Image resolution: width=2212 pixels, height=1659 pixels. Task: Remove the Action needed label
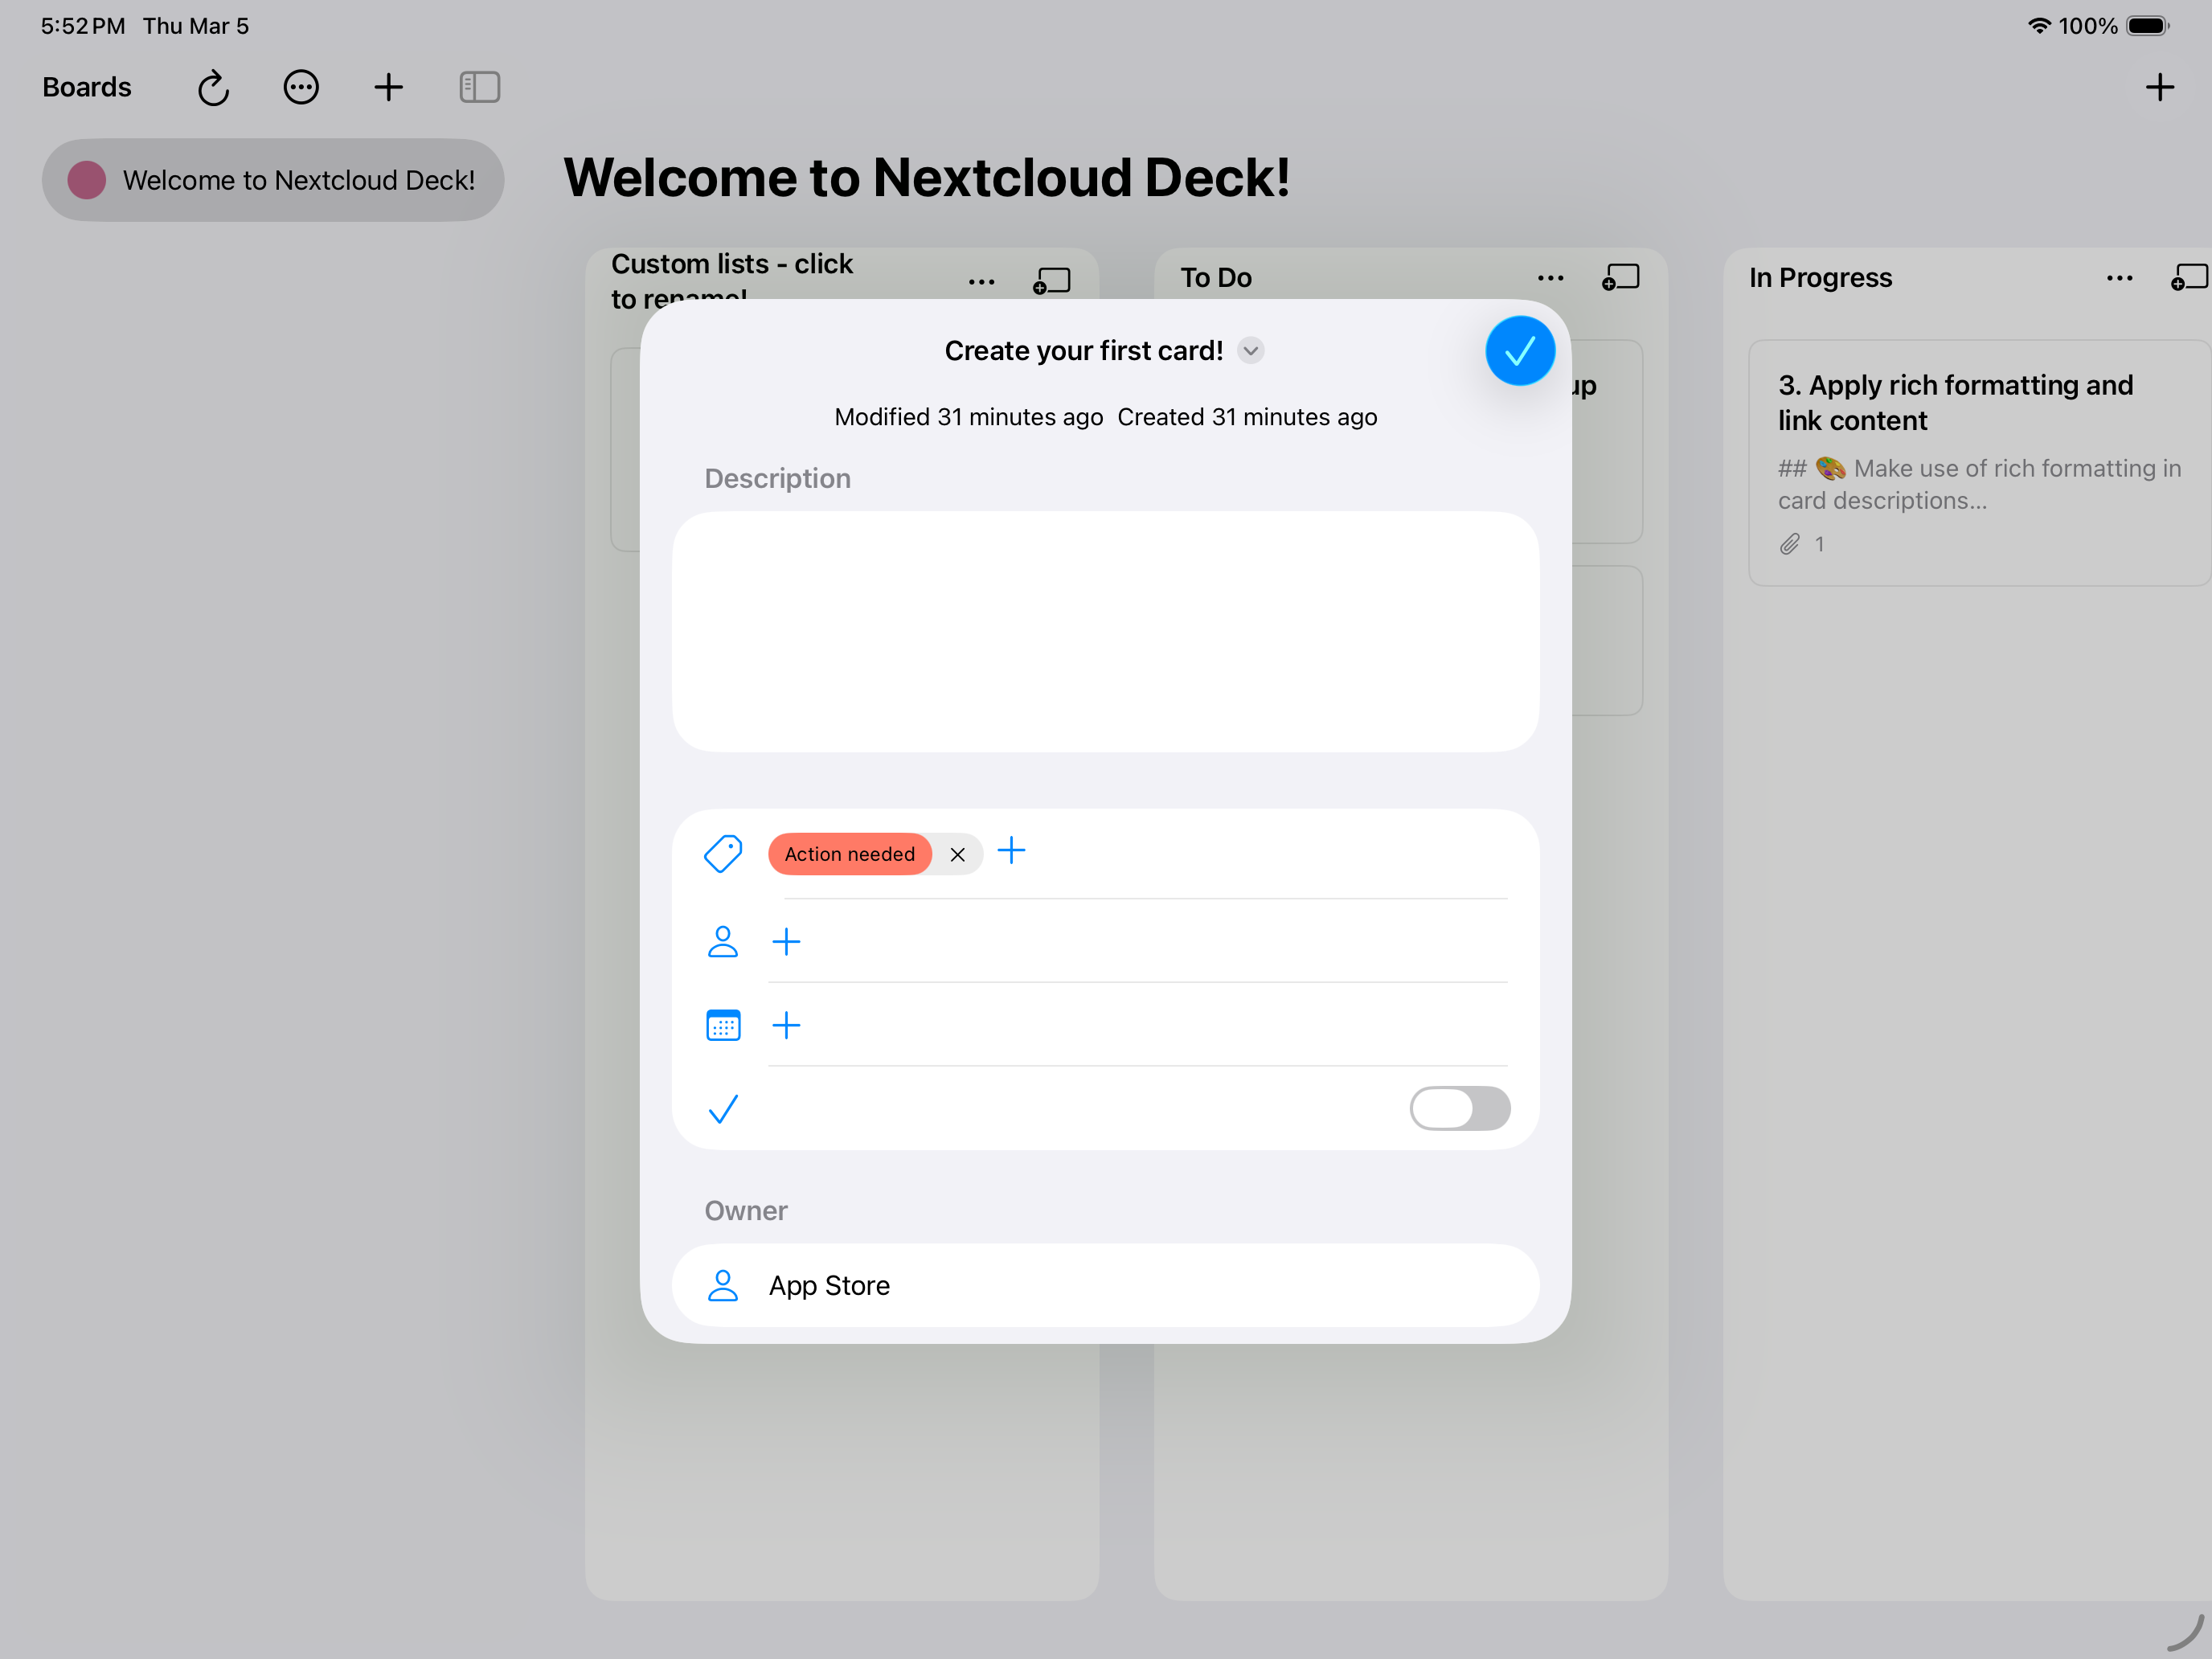coord(957,854)
